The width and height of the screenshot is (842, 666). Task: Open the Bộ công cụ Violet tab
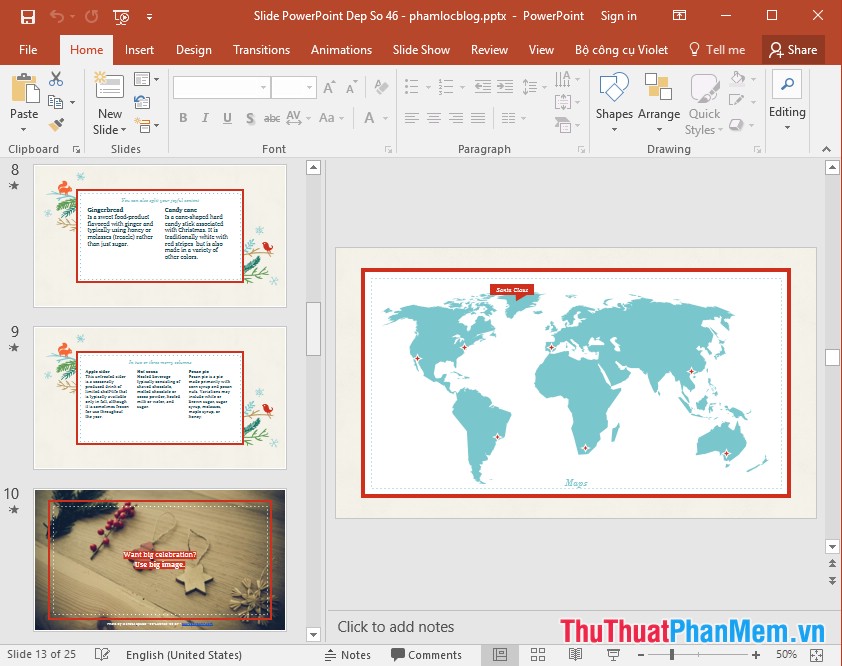622,50
